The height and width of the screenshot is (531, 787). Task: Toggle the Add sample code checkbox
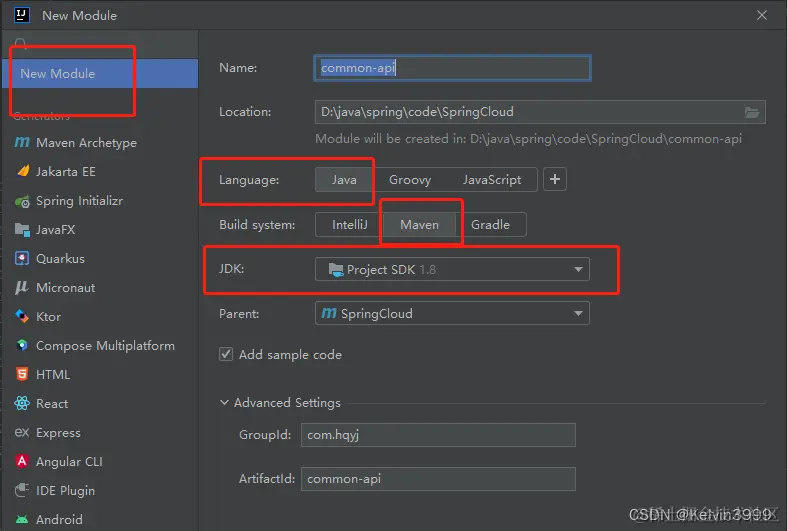coord(226,354)
